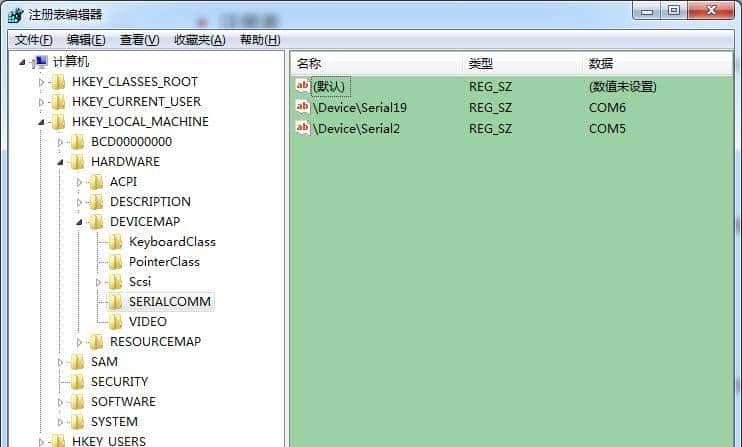Click the HKEY_CLASSES_ROOT folder icon

tap(58, 82)
